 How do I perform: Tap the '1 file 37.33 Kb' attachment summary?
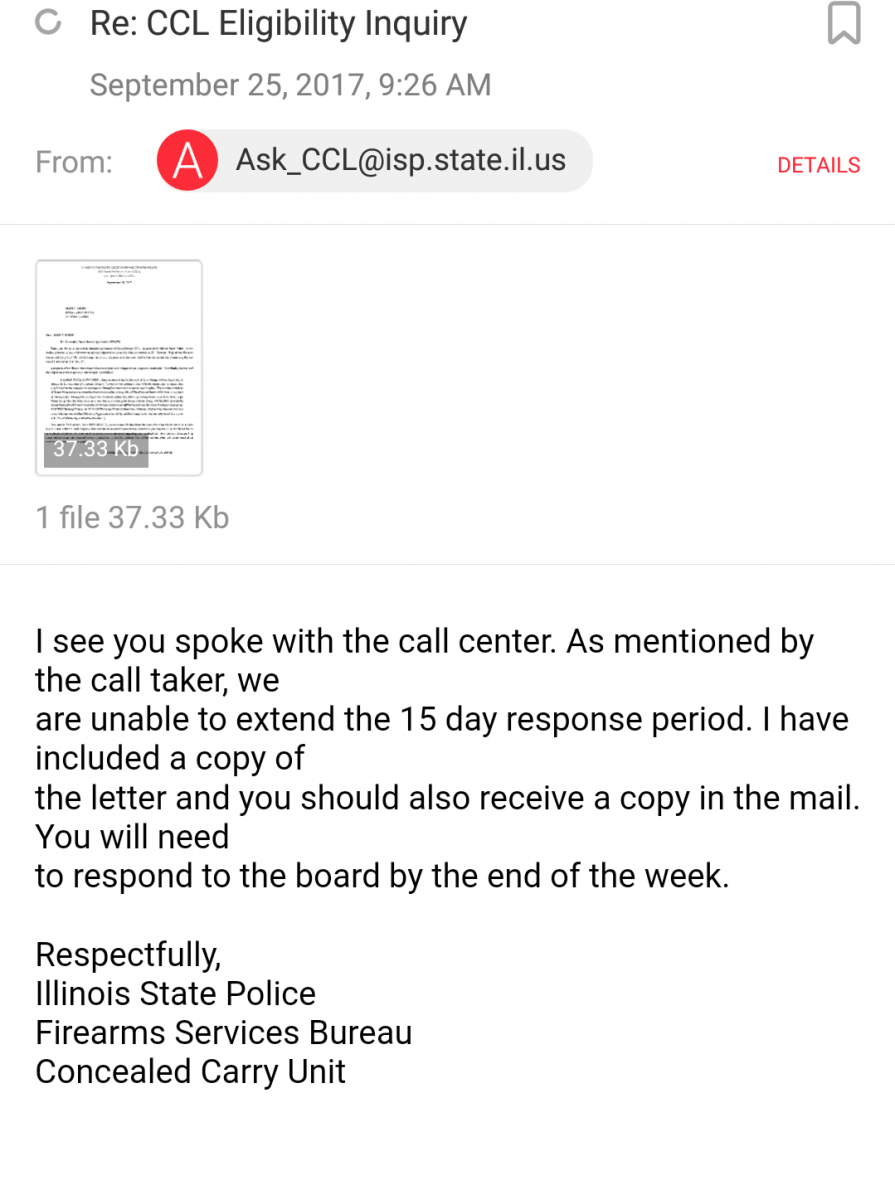click(x=133, y=517)
